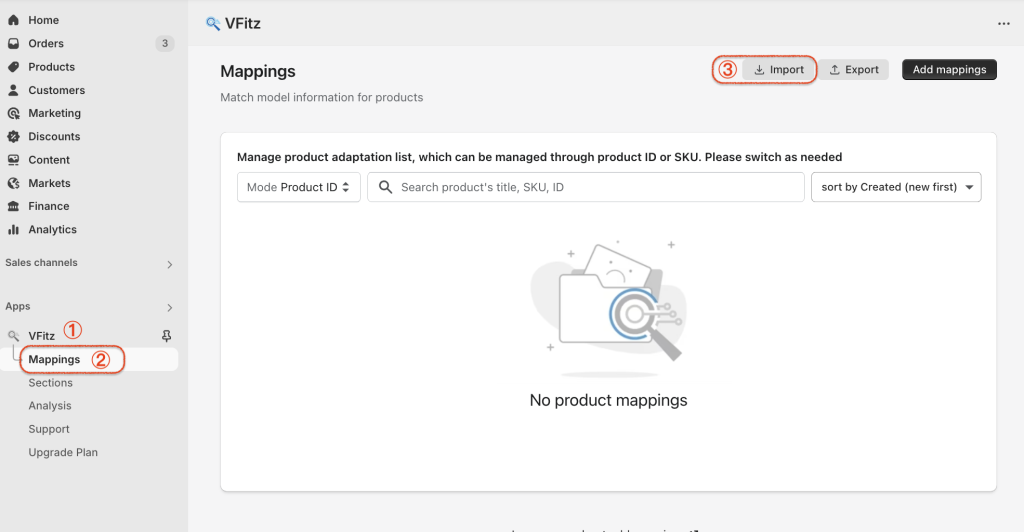Screen dimensions: 1024x532
Task: Click the Discounts badge icon
Action: click(13, 136)
